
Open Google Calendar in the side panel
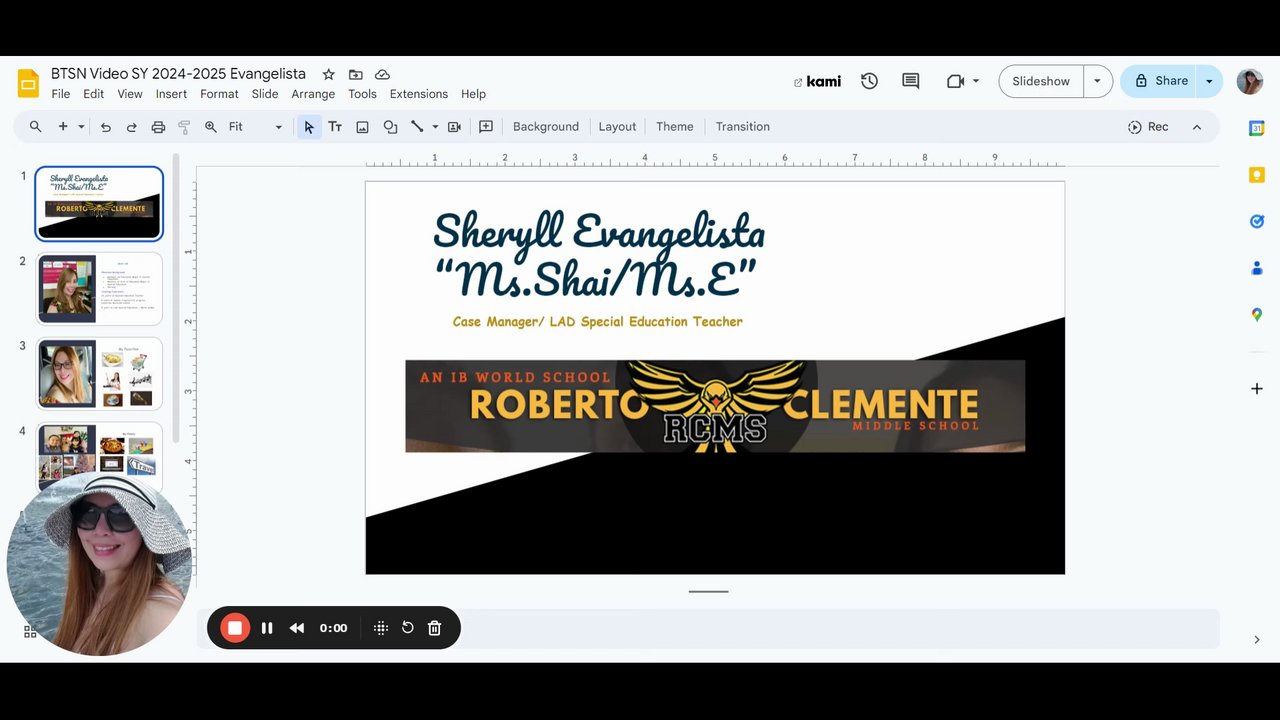(x=1257, y=128)
